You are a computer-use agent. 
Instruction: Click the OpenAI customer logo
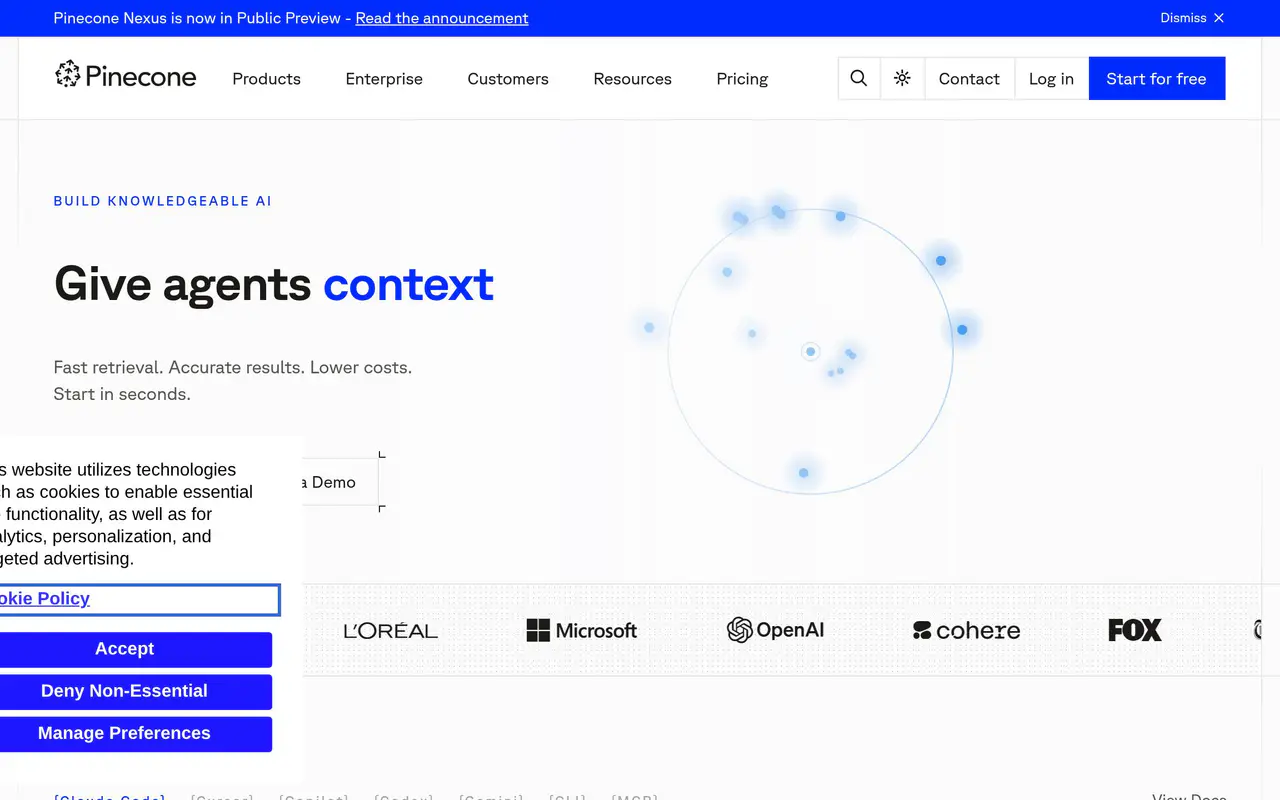(x=776, y=630)
